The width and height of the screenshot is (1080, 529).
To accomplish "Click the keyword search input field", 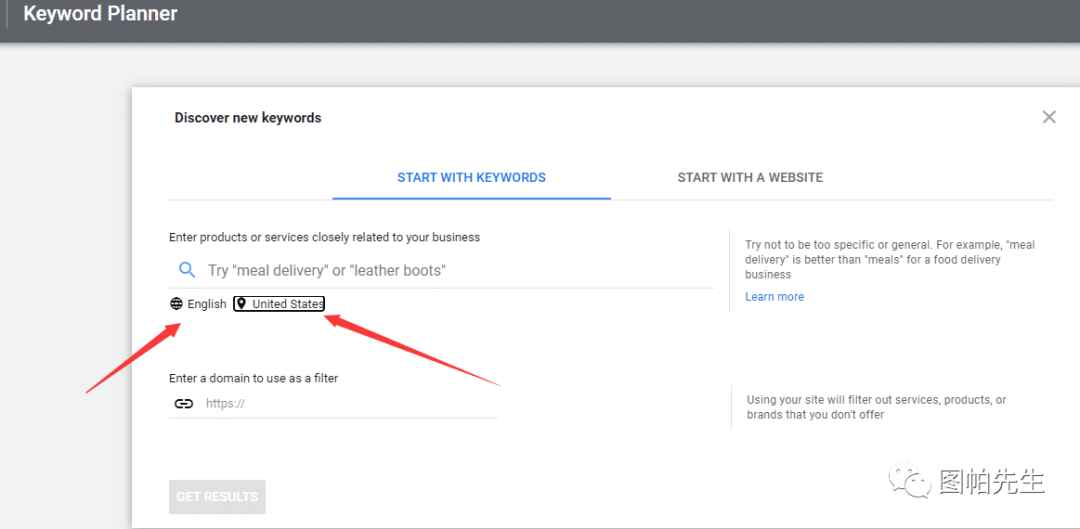I will (442, 270).
